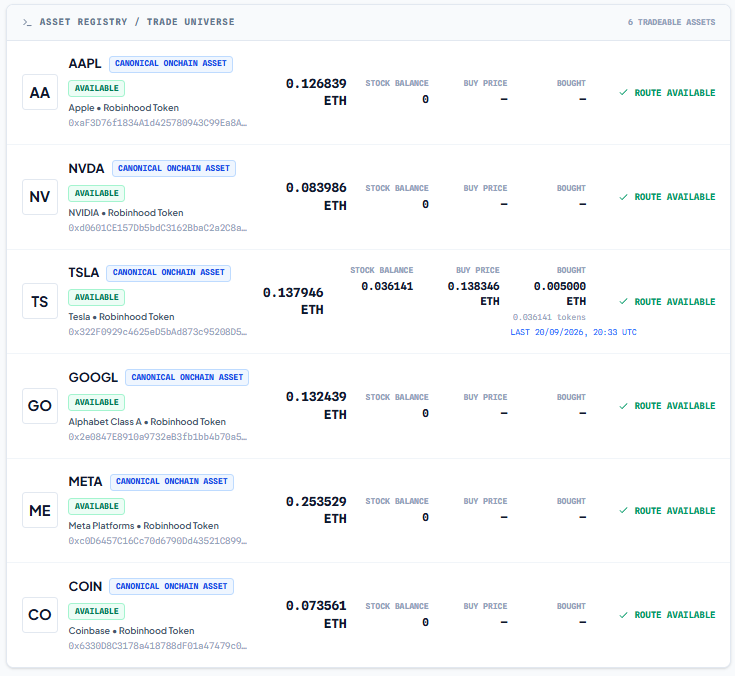Click the '0.036141 tokens' note under TSLA
The width and height of the screenshot is (735, 676).
(549, 317)
